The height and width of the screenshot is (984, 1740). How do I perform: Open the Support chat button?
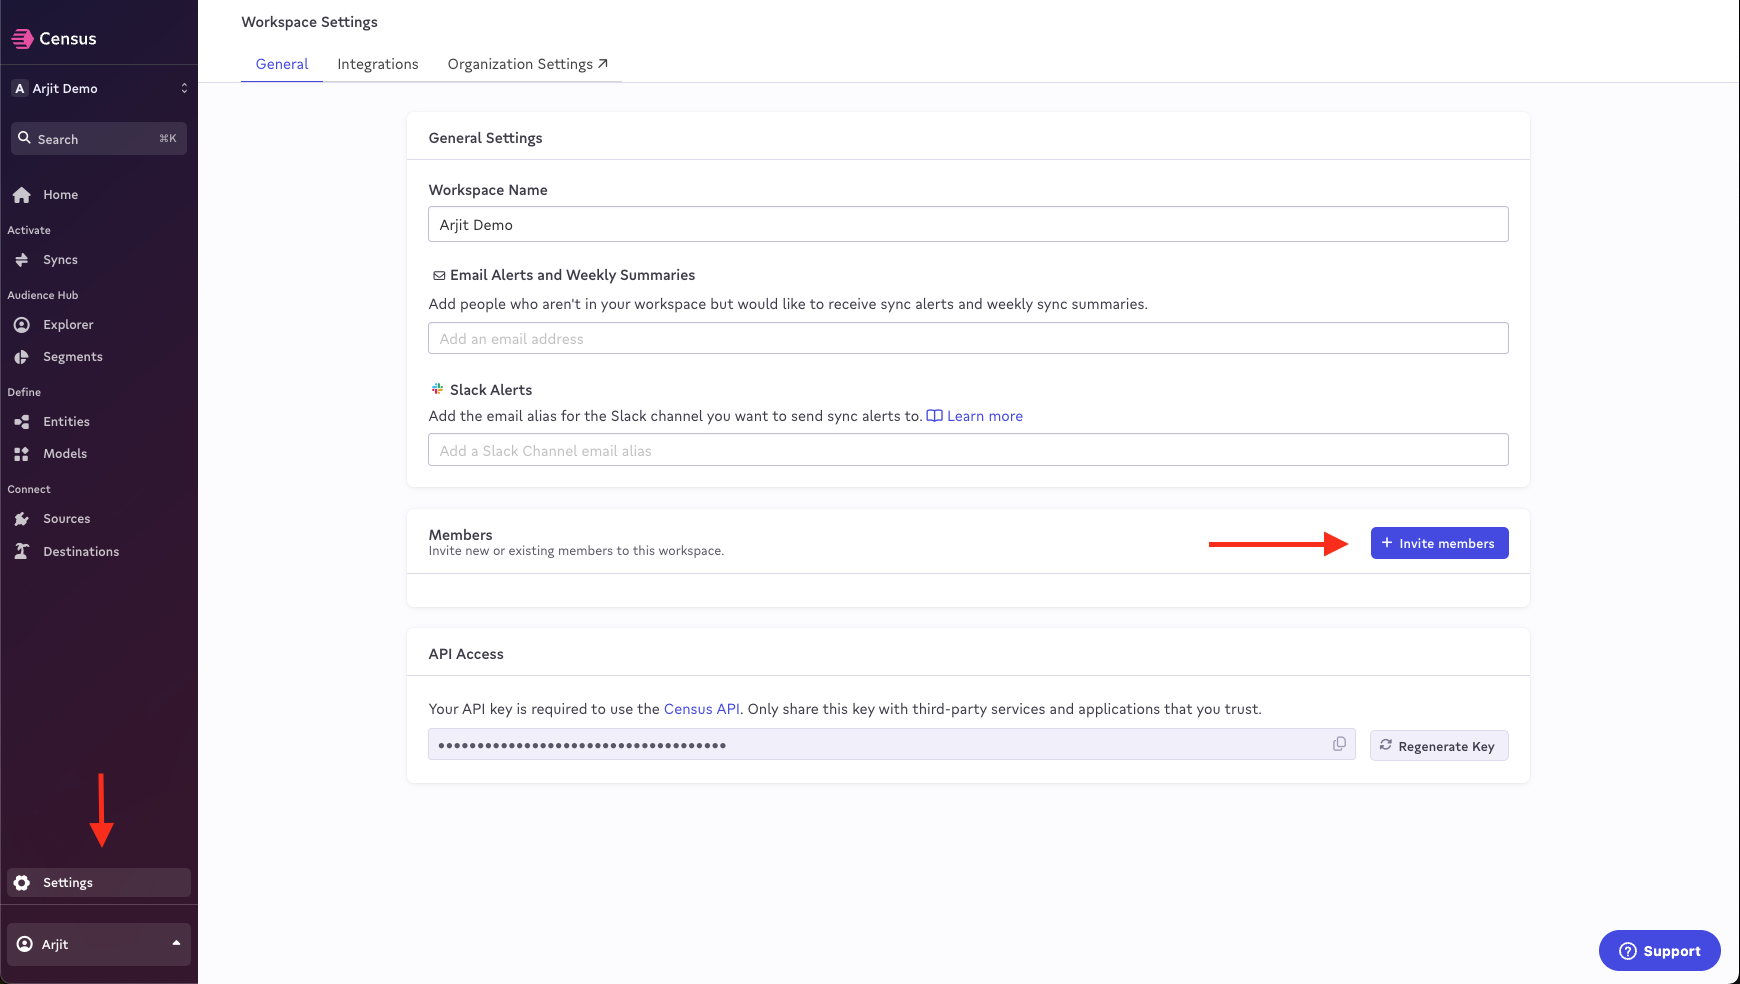[x=1659, y=951]
